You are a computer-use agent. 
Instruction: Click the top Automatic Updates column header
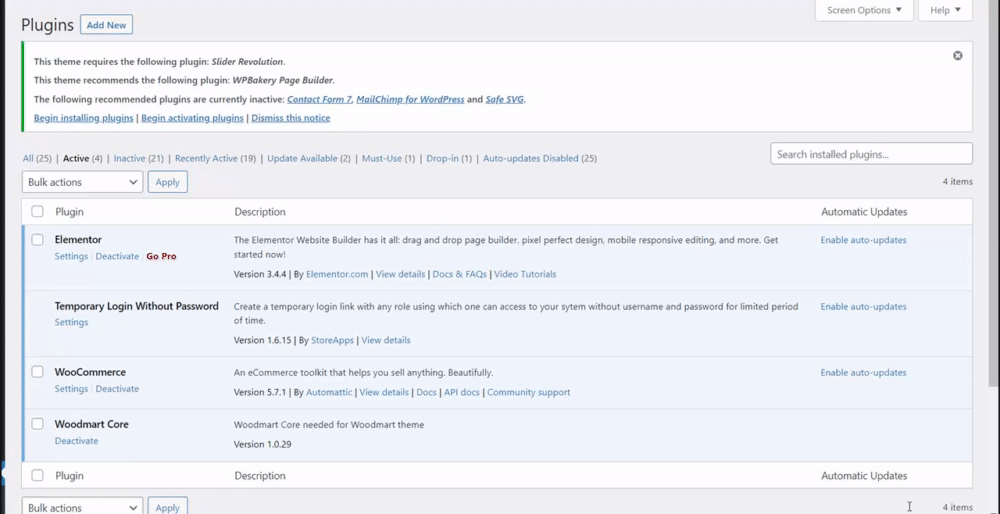[x=864, y=212]
